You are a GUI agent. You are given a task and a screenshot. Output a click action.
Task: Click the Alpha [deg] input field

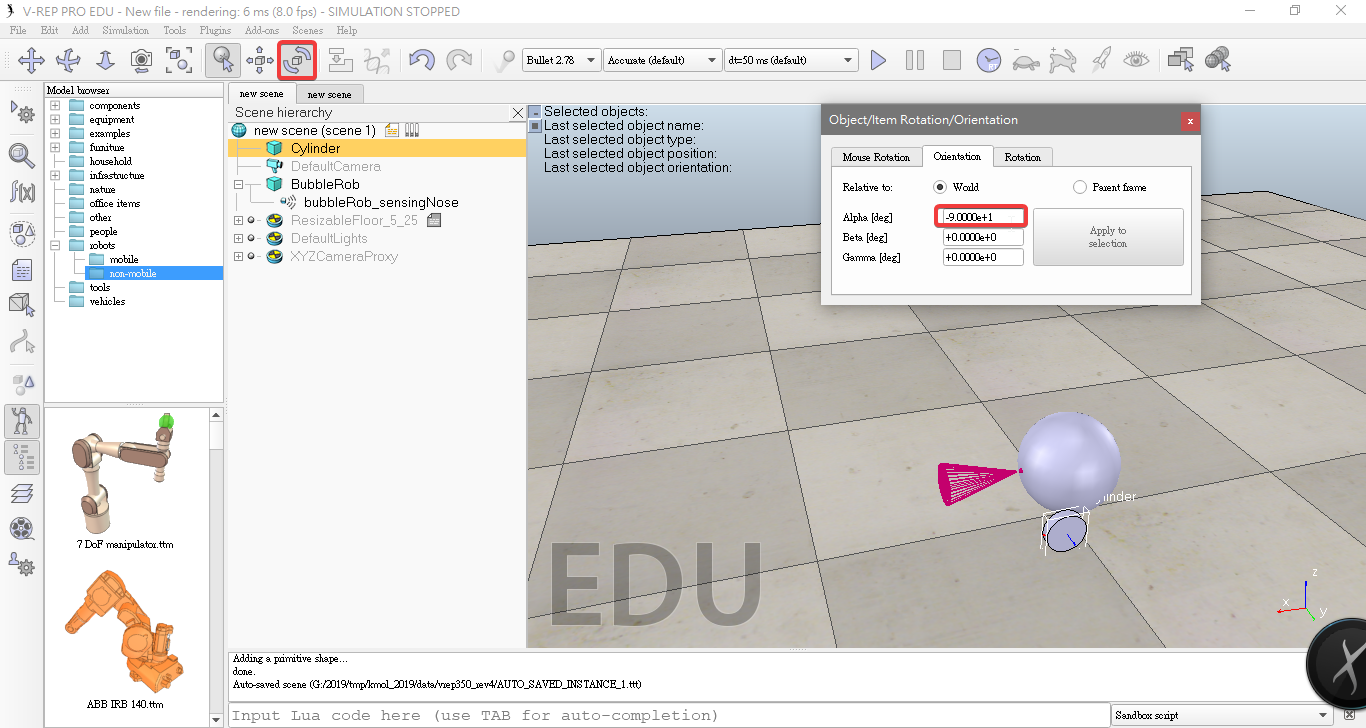point(982,217)
